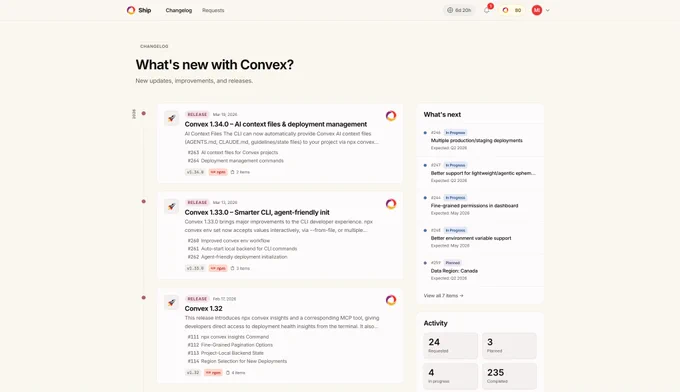Click rocket icon on Convex 1.33.0 card

171,206
